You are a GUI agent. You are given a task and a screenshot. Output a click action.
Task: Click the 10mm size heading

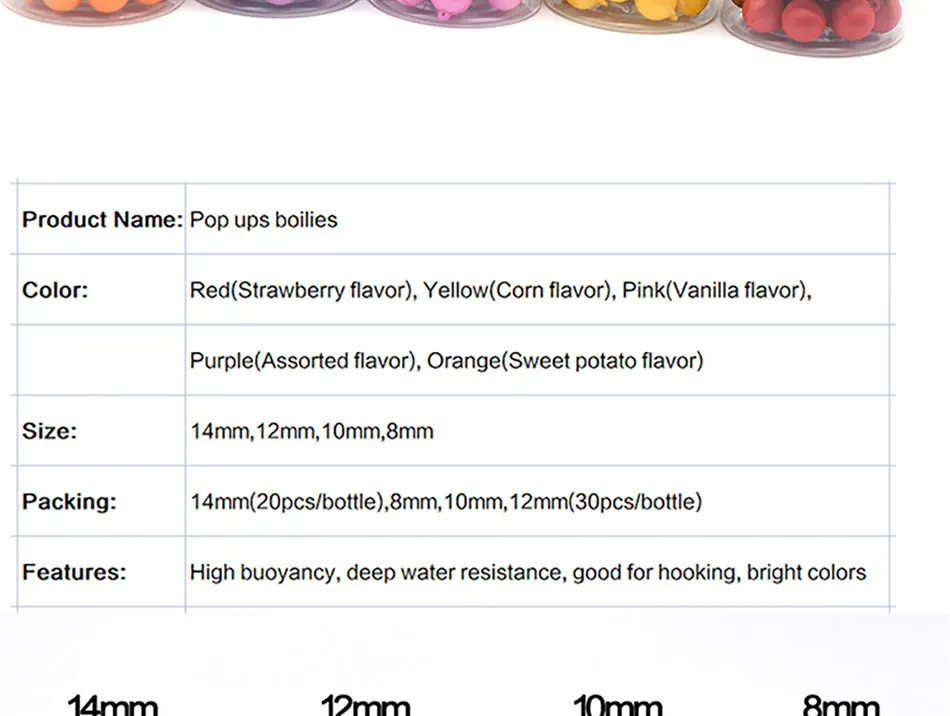618,705
